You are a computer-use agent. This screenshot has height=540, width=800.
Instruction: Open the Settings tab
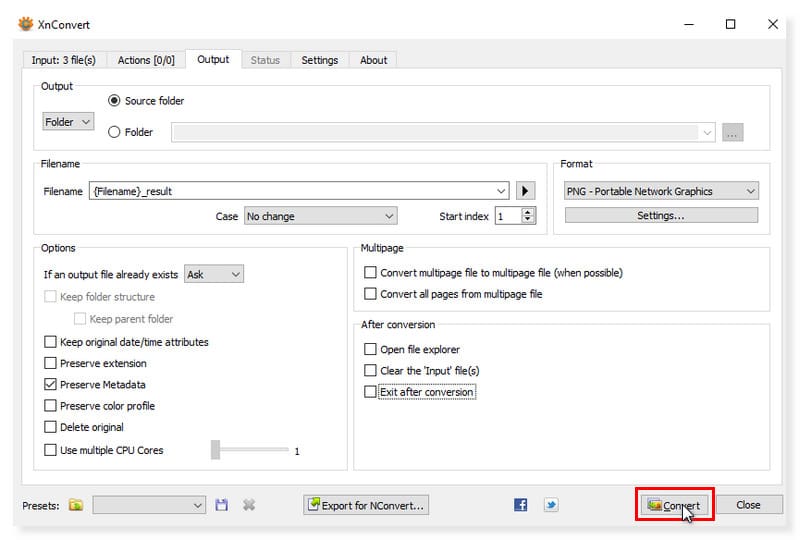coord(319,60)
